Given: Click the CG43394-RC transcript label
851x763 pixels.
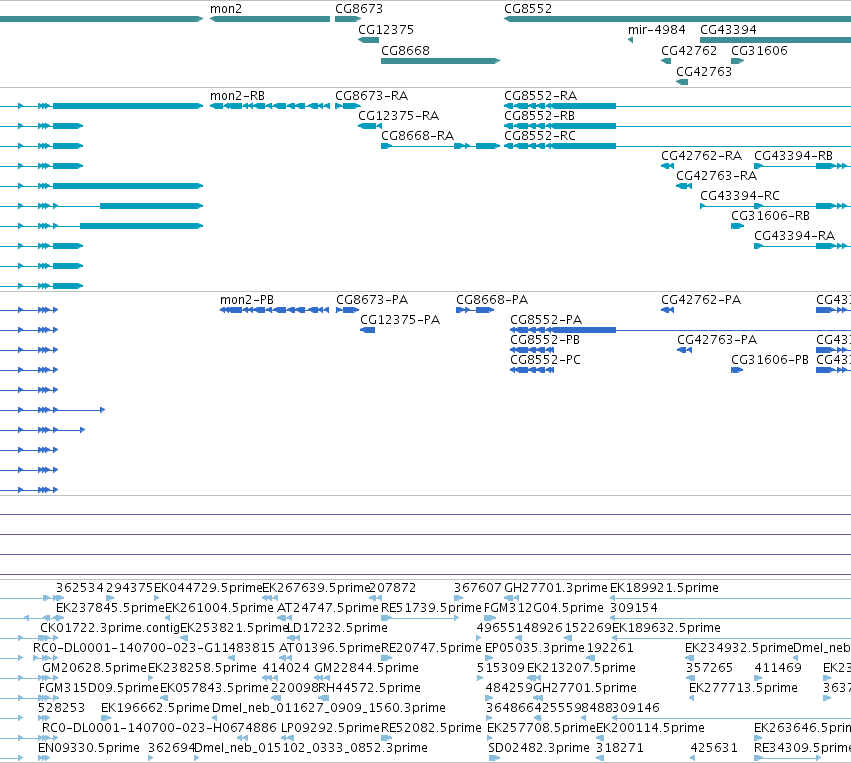Looking at the screenshot, I should pos(740,195).
